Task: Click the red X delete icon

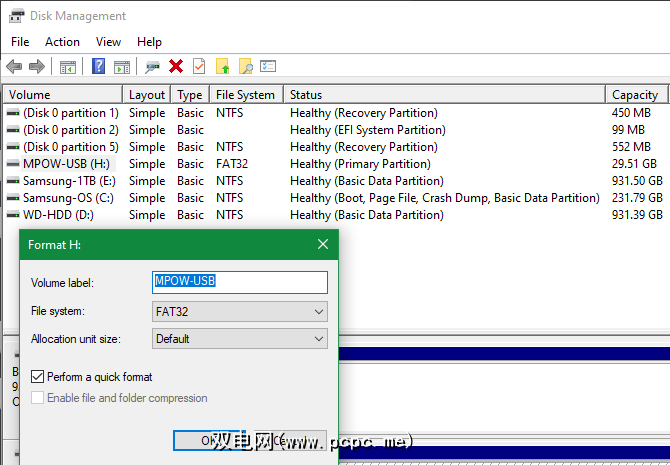Action: (176, 67)
